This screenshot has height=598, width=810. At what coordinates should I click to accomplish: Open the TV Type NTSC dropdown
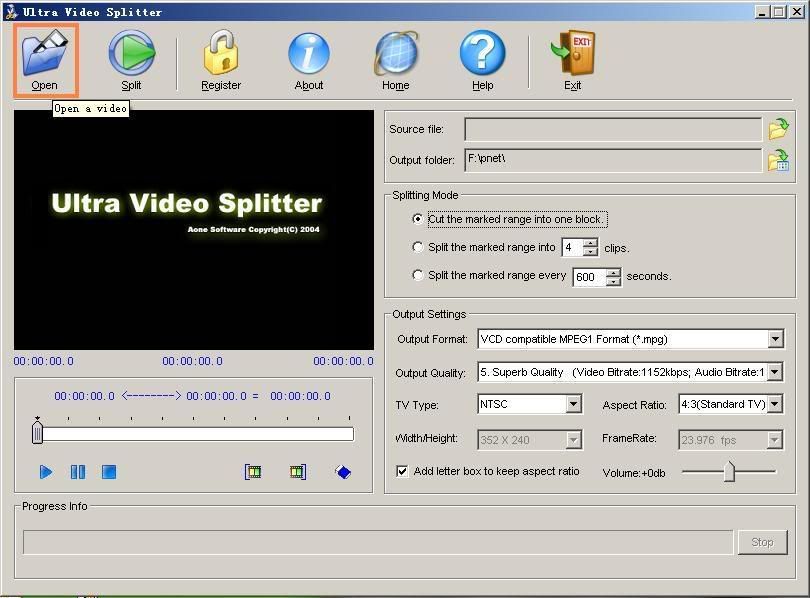click(x=573, y=404)
